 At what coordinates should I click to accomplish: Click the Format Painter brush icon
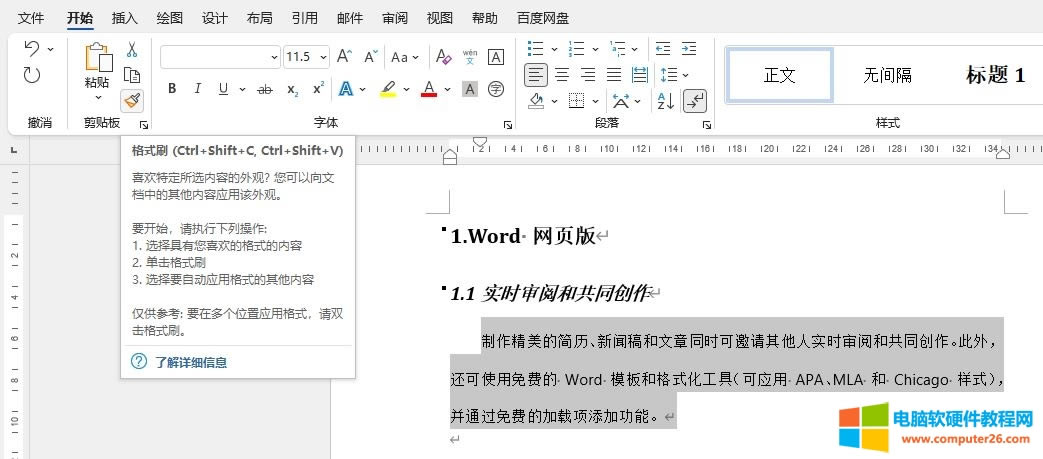coord(131,100)
